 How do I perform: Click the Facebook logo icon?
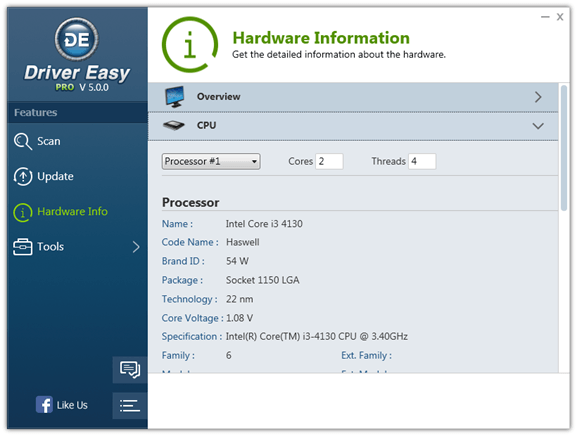tap(44, 405)
